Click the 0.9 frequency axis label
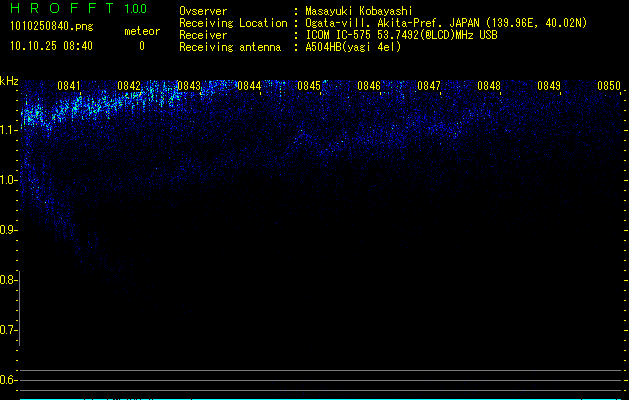Viewport: 629px width, 400px height. coord(7,230)
